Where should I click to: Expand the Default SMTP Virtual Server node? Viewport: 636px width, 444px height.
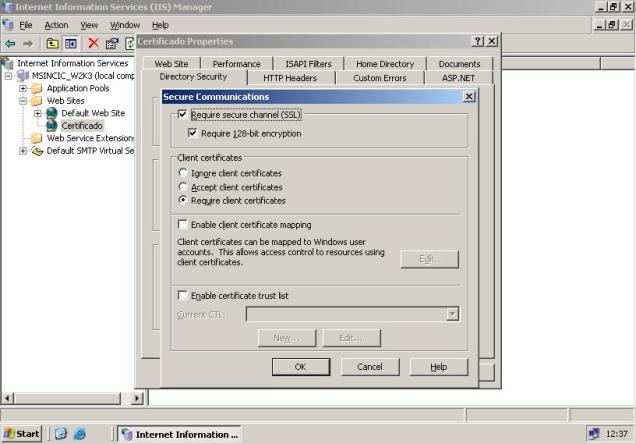[24, 151]
